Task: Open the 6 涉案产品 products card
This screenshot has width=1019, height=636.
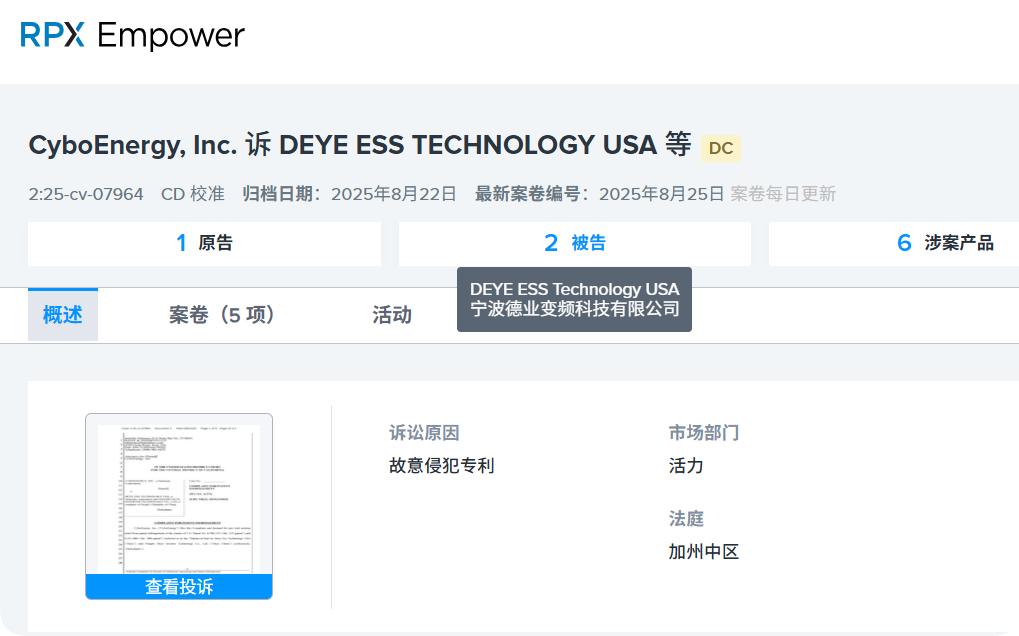Action: pyautogui.click(x=894, y=244)
